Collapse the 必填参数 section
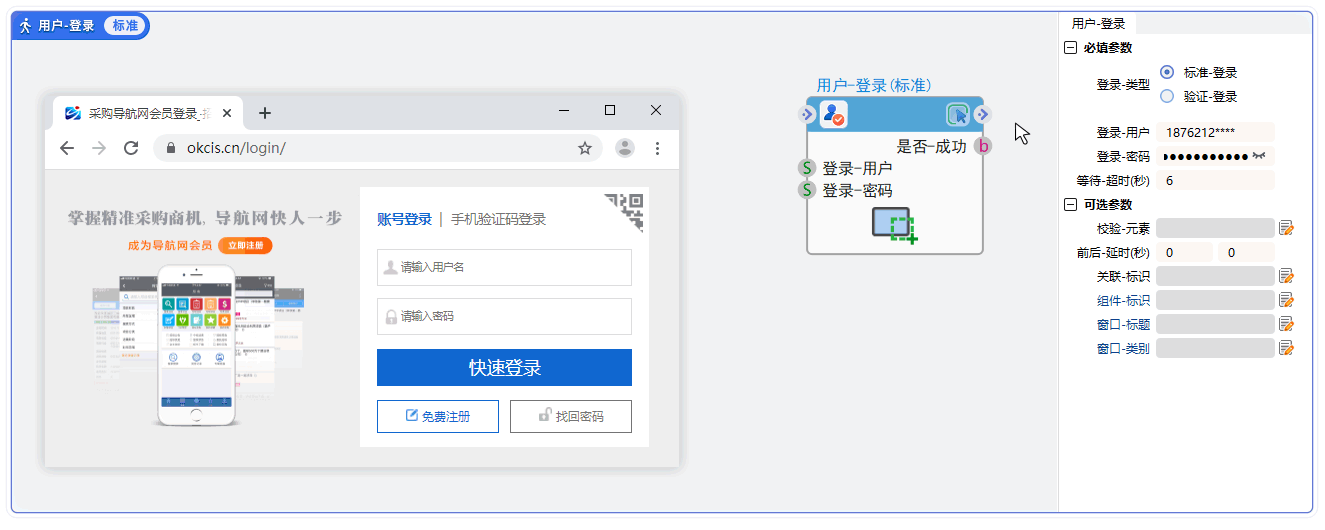1325x530 pixels. [x=1071, y=47]
